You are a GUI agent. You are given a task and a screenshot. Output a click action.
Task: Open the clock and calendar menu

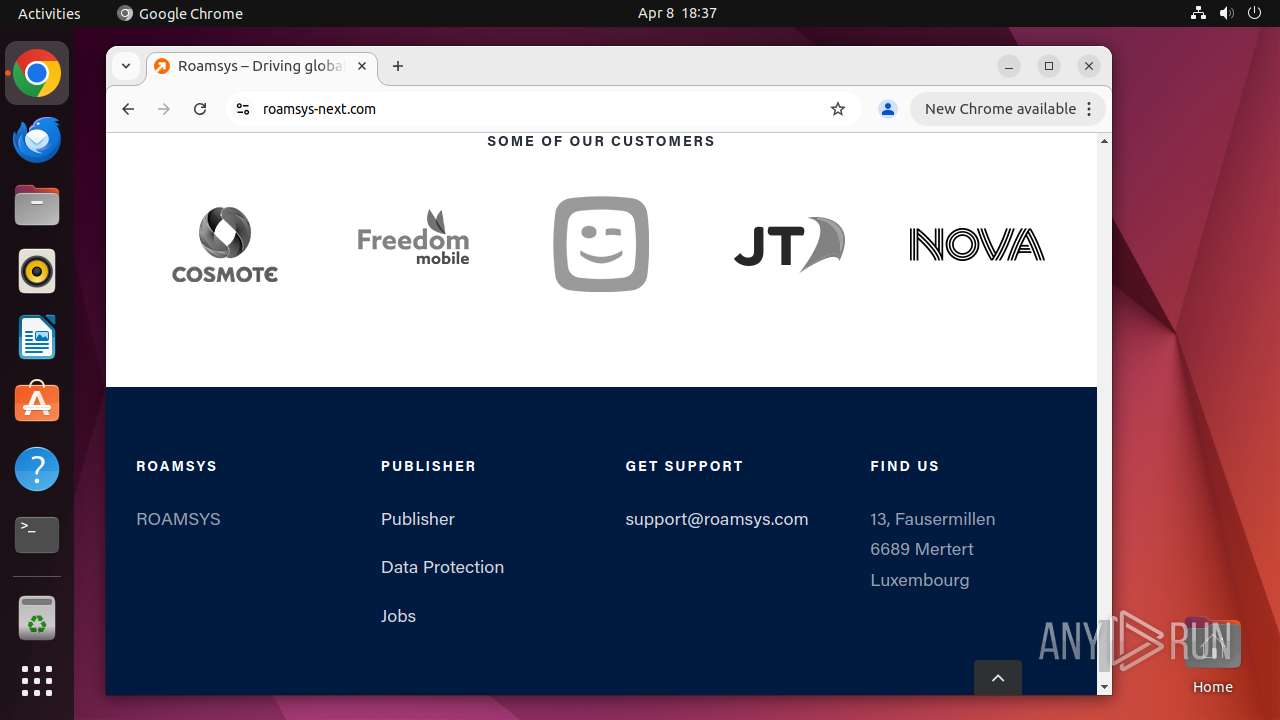point(677,13)
